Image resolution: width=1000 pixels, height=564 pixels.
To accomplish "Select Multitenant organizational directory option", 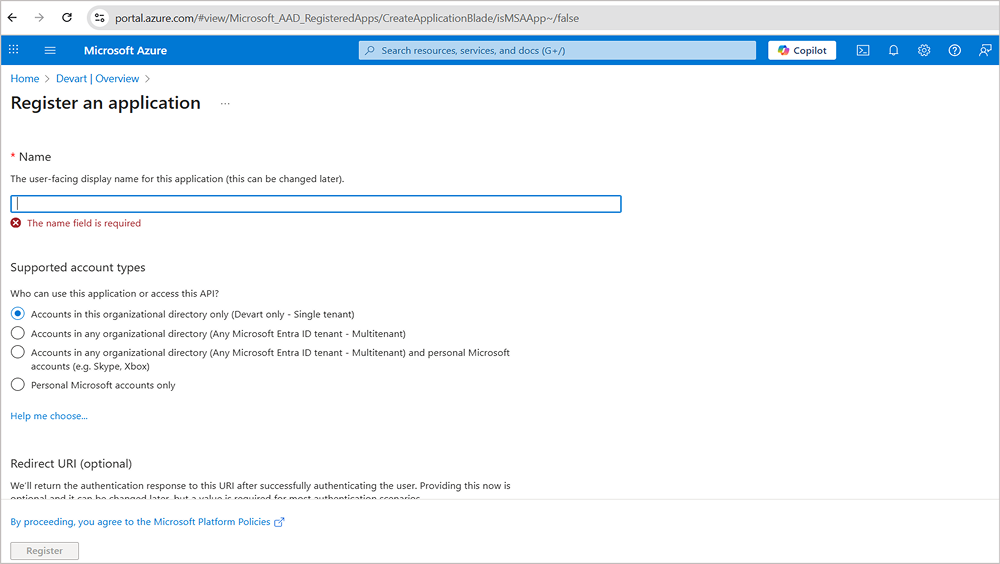I will point(18,333).
